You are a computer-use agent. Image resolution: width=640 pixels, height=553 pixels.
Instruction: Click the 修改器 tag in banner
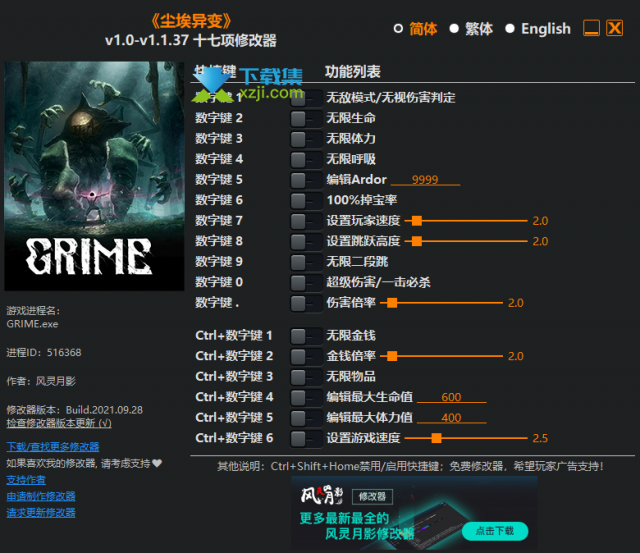372,497
